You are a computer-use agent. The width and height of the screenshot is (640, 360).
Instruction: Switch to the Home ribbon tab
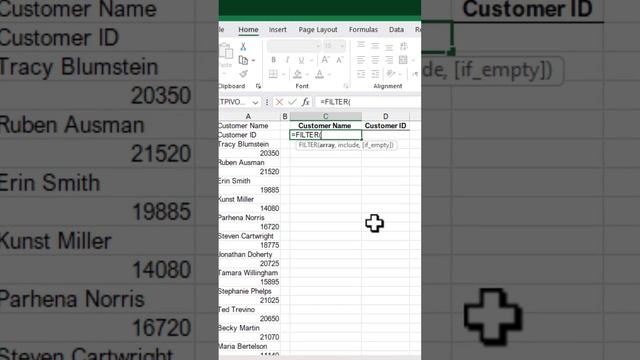click(x=248, y=29)
